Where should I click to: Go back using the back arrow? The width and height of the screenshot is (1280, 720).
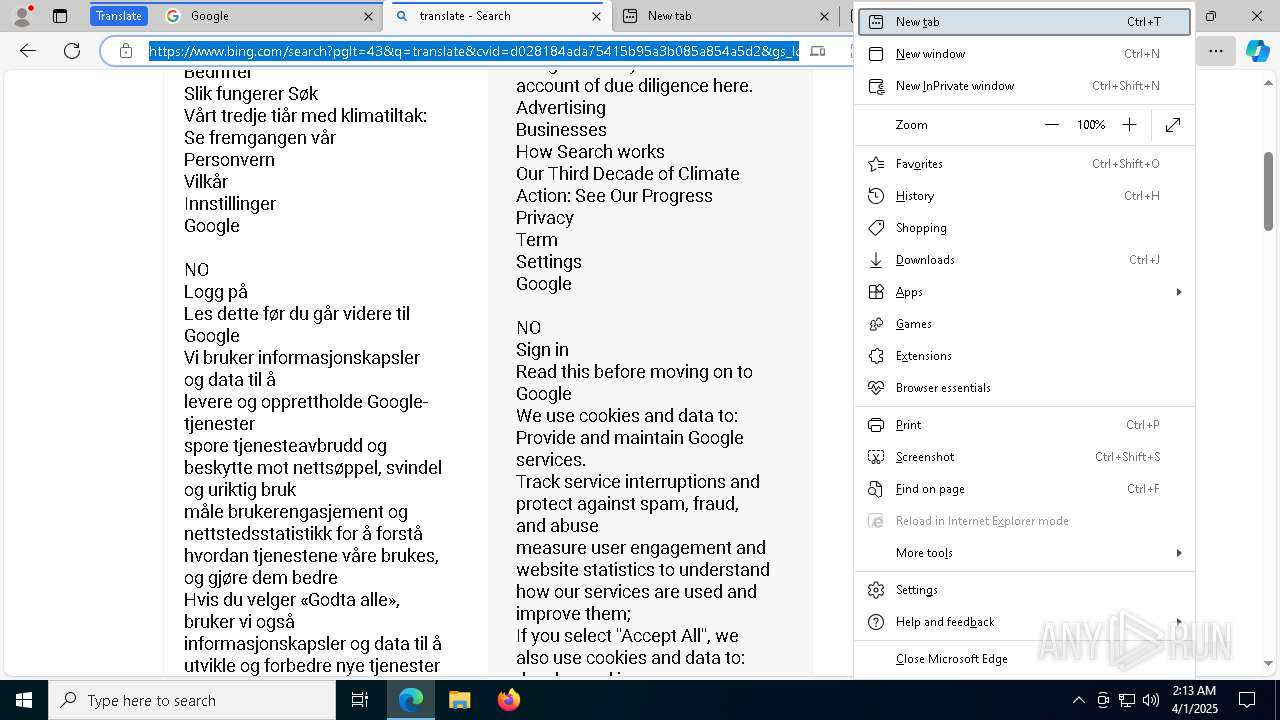tap(28, 51)
